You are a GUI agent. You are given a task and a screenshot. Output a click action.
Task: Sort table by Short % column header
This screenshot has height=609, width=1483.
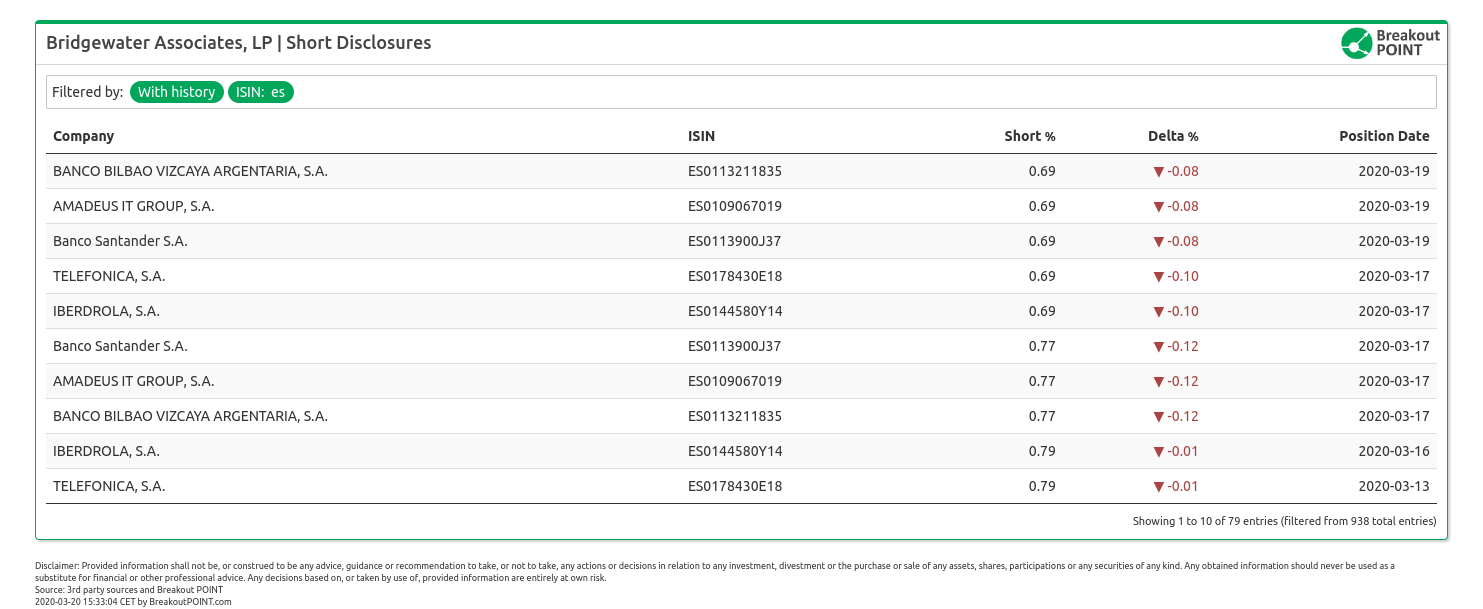coord(1029,136)
